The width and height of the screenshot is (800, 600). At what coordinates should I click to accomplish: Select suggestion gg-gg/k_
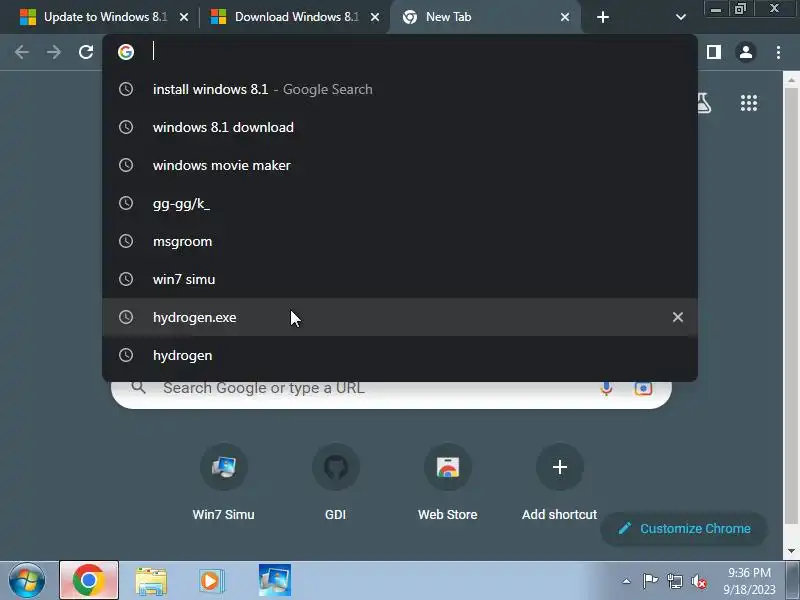click(x=399, y=203)
